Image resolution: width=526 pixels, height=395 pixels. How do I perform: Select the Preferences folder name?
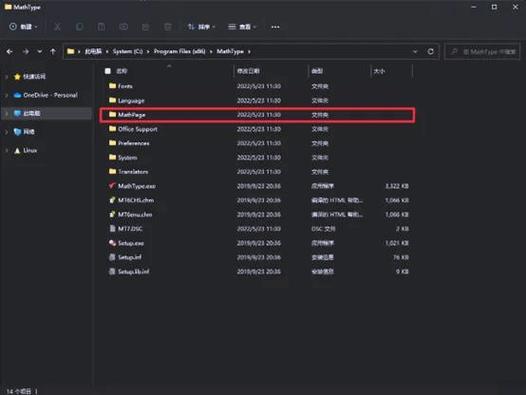click(x=134, y=143)
